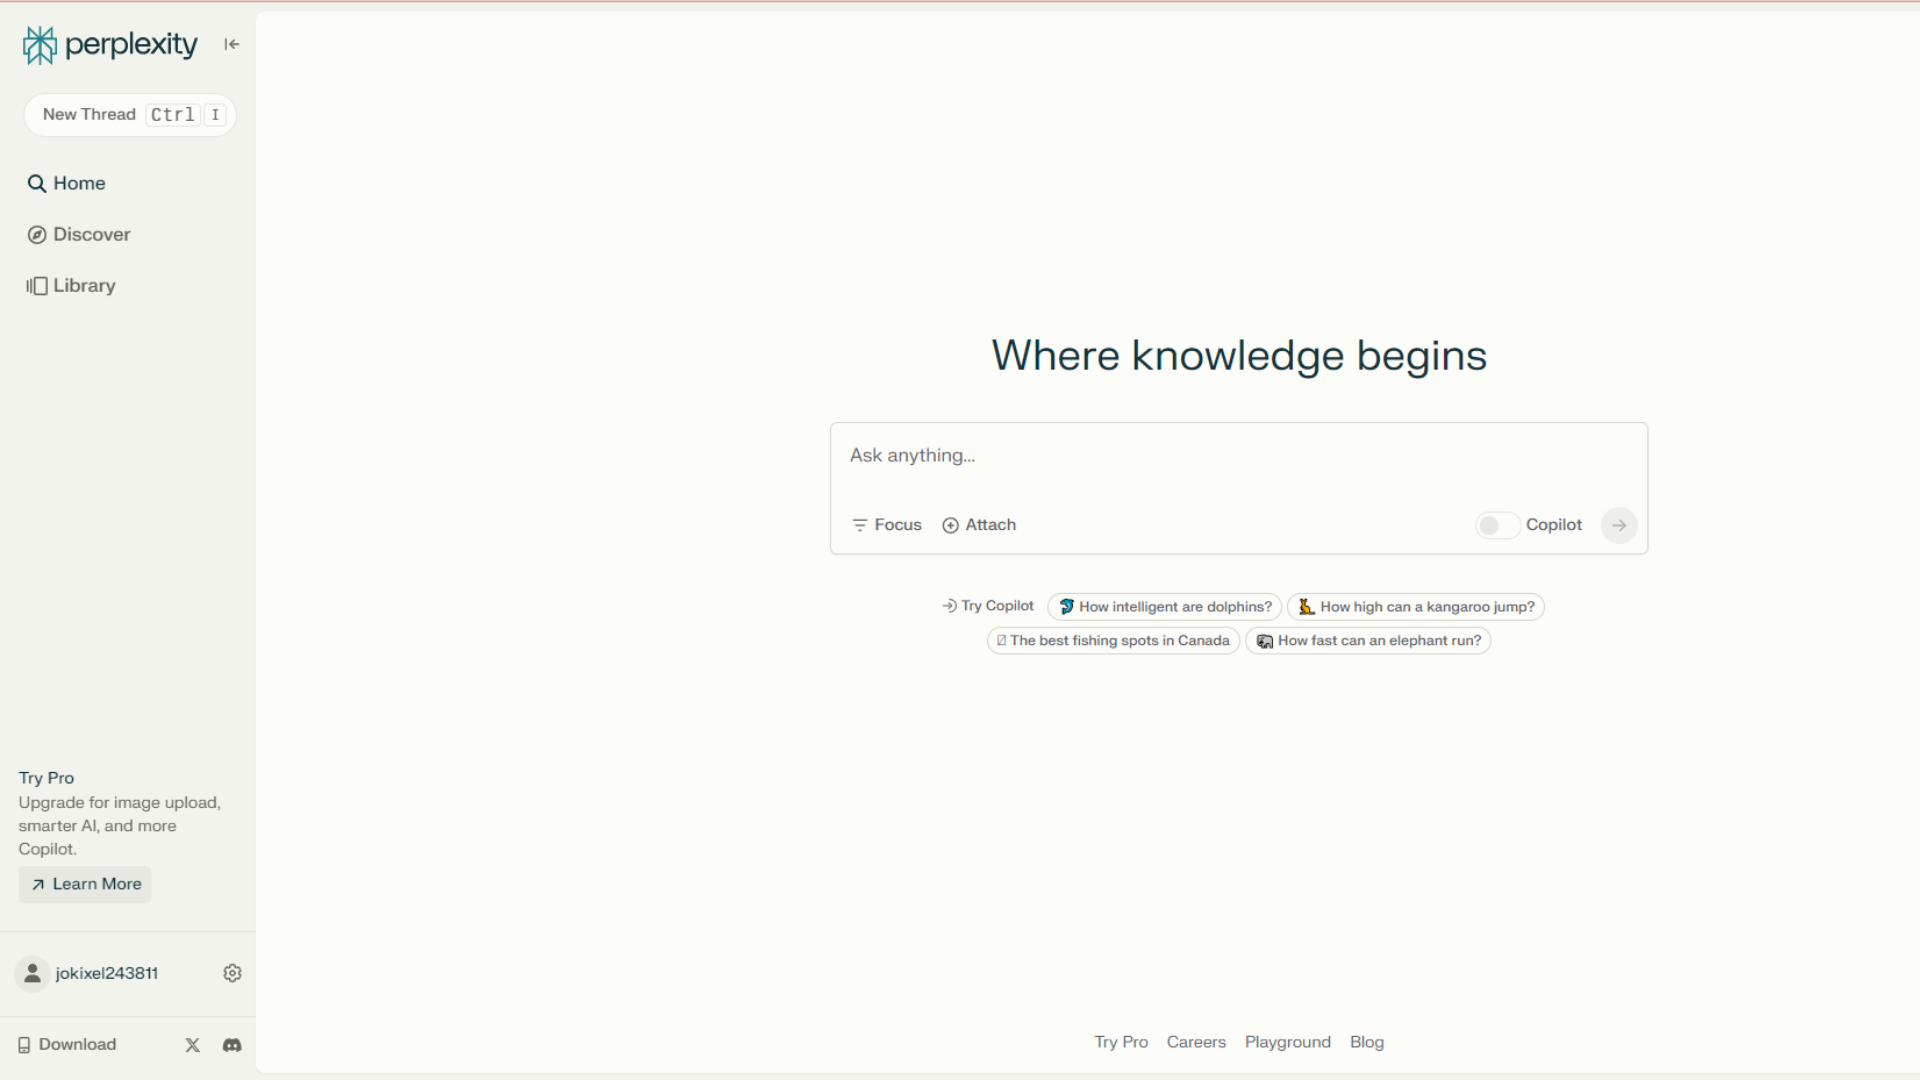This screenshot has width=1920, height=1080.
Task: Collapse the sidebar with arrow icon
Action: [232, 44]
